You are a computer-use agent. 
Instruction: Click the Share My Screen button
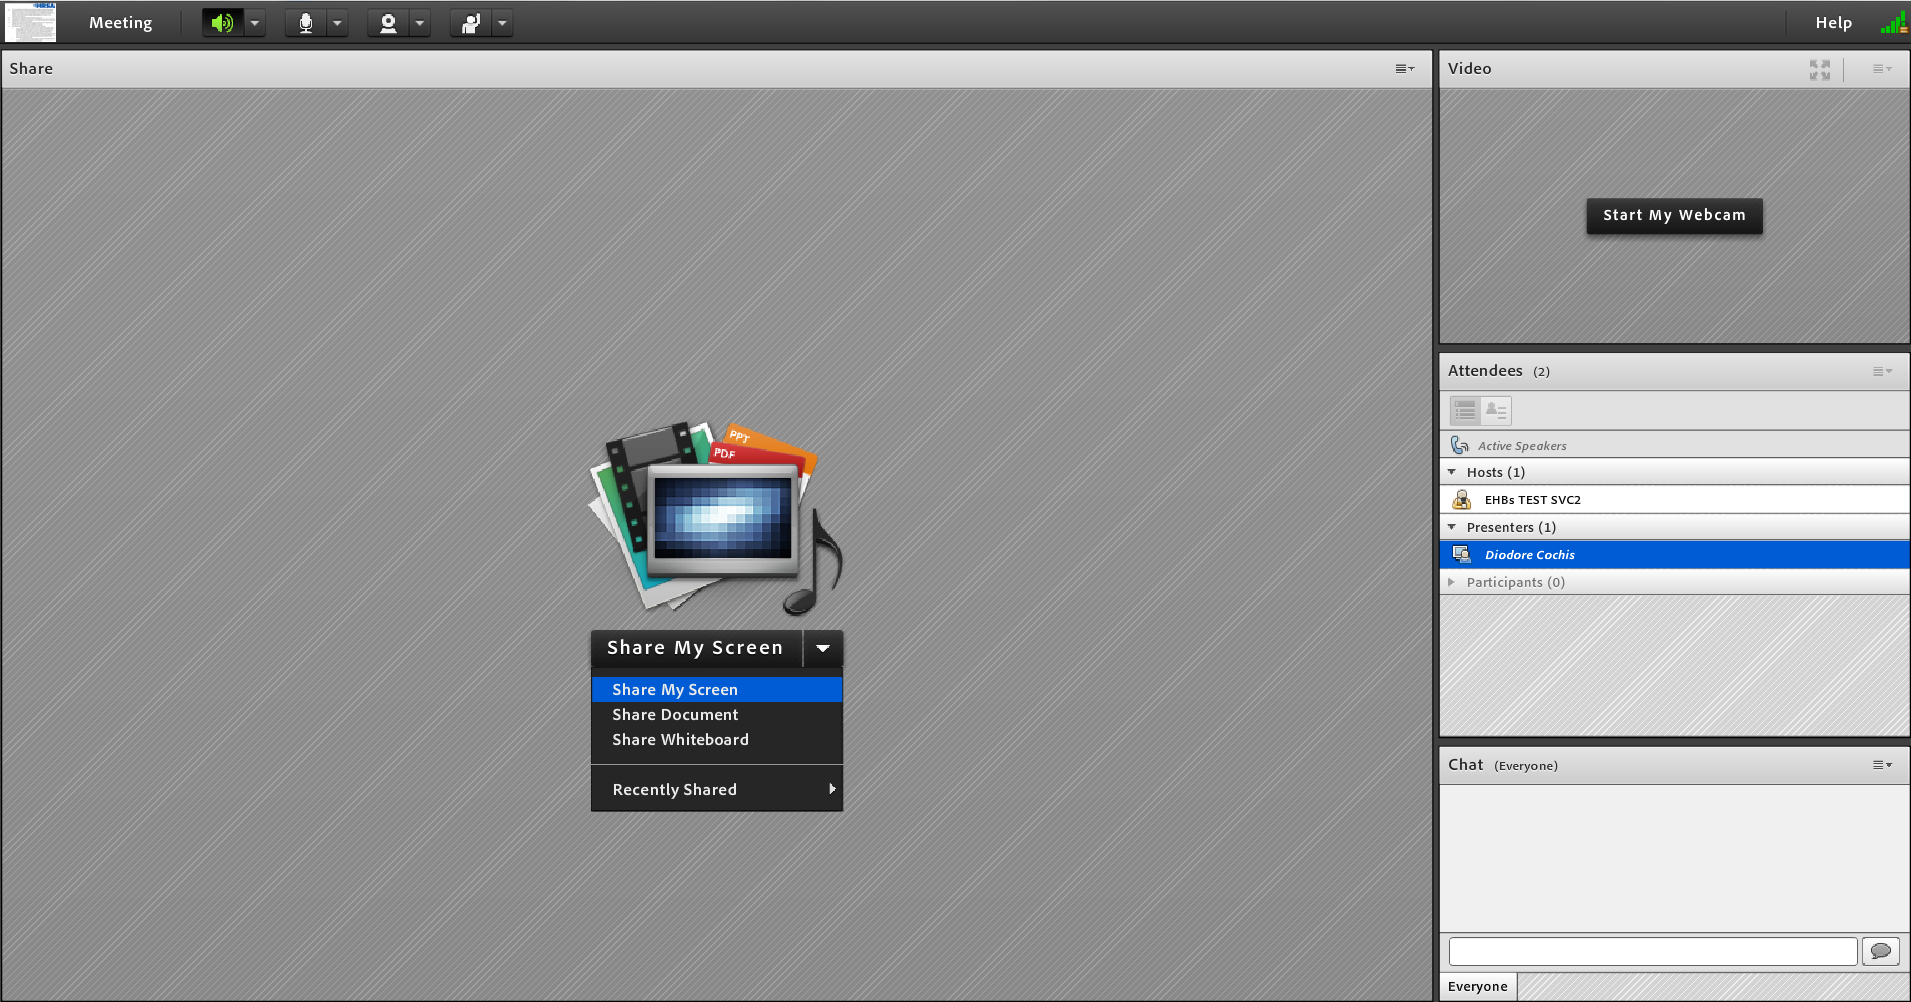point(696,648)
